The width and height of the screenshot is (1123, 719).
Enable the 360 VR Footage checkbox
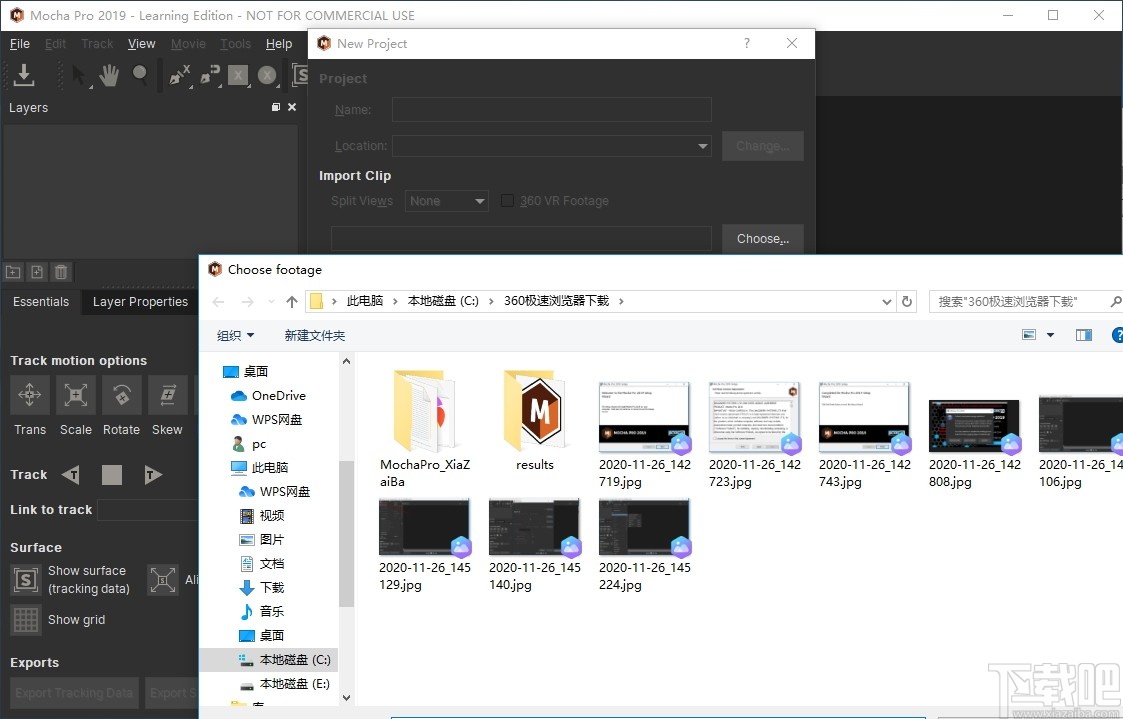click(507, 200)
